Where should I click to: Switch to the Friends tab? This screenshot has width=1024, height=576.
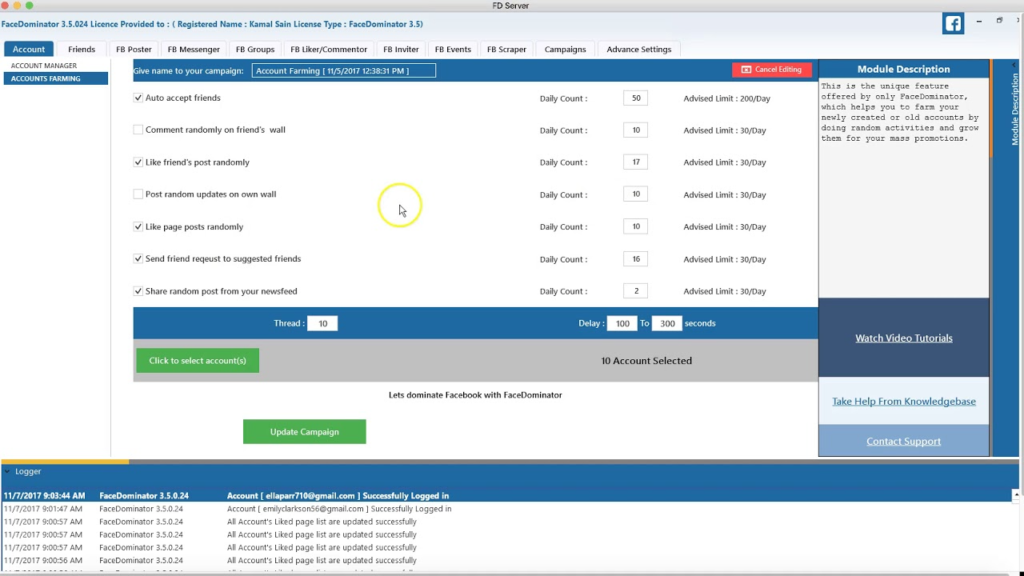(x=82, y=49)
